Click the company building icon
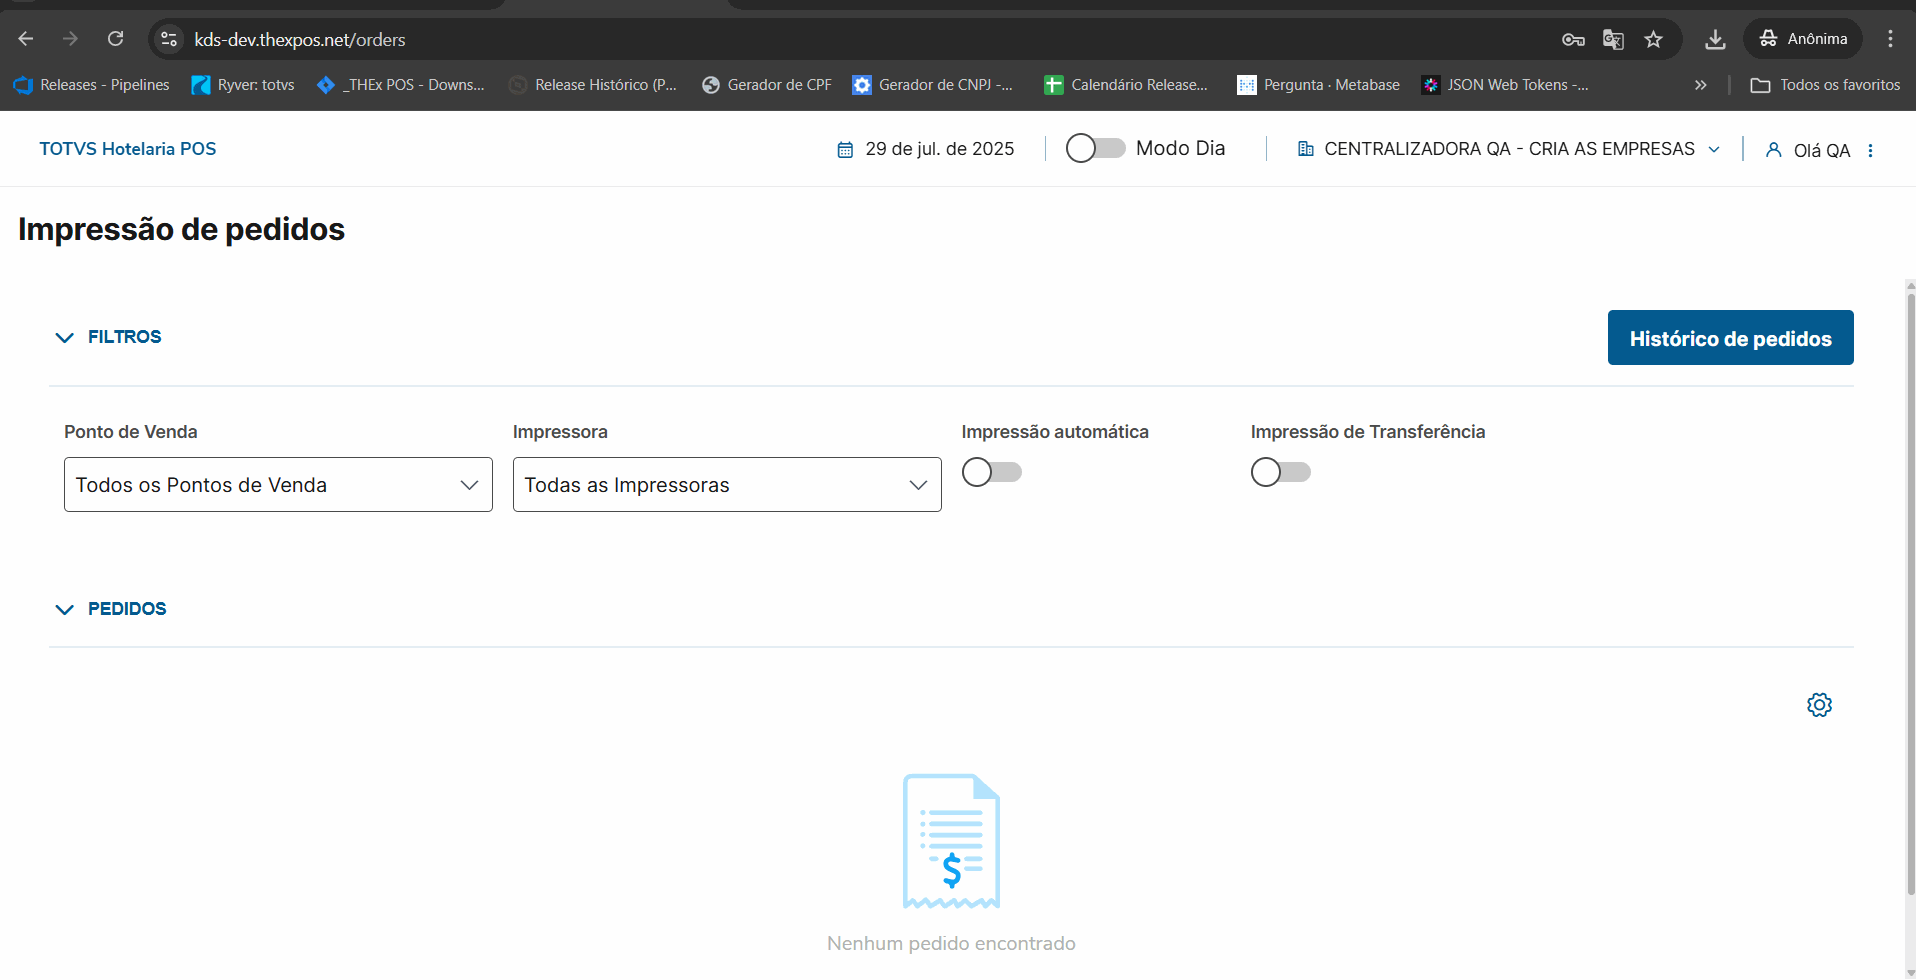 point(1305,149)
